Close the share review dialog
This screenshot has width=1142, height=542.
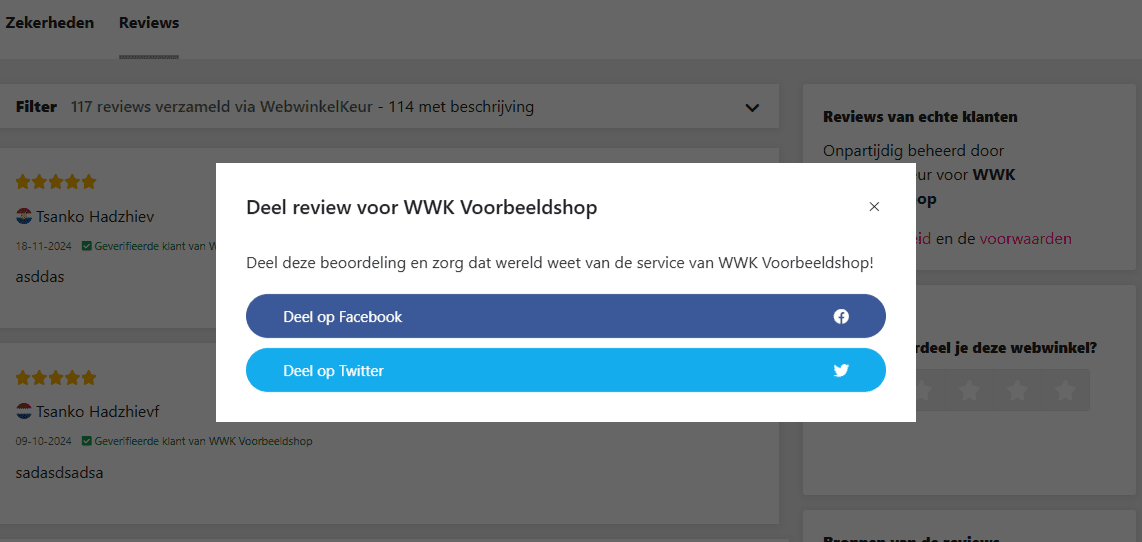[x=874, y=207]
